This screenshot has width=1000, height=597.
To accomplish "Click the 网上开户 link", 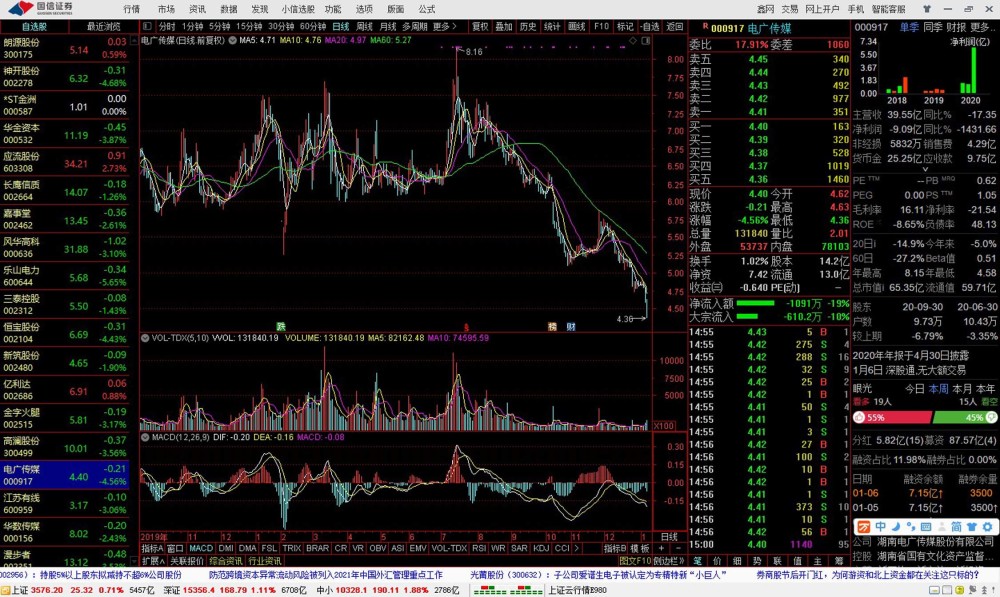I will click(x=822, y=9).
